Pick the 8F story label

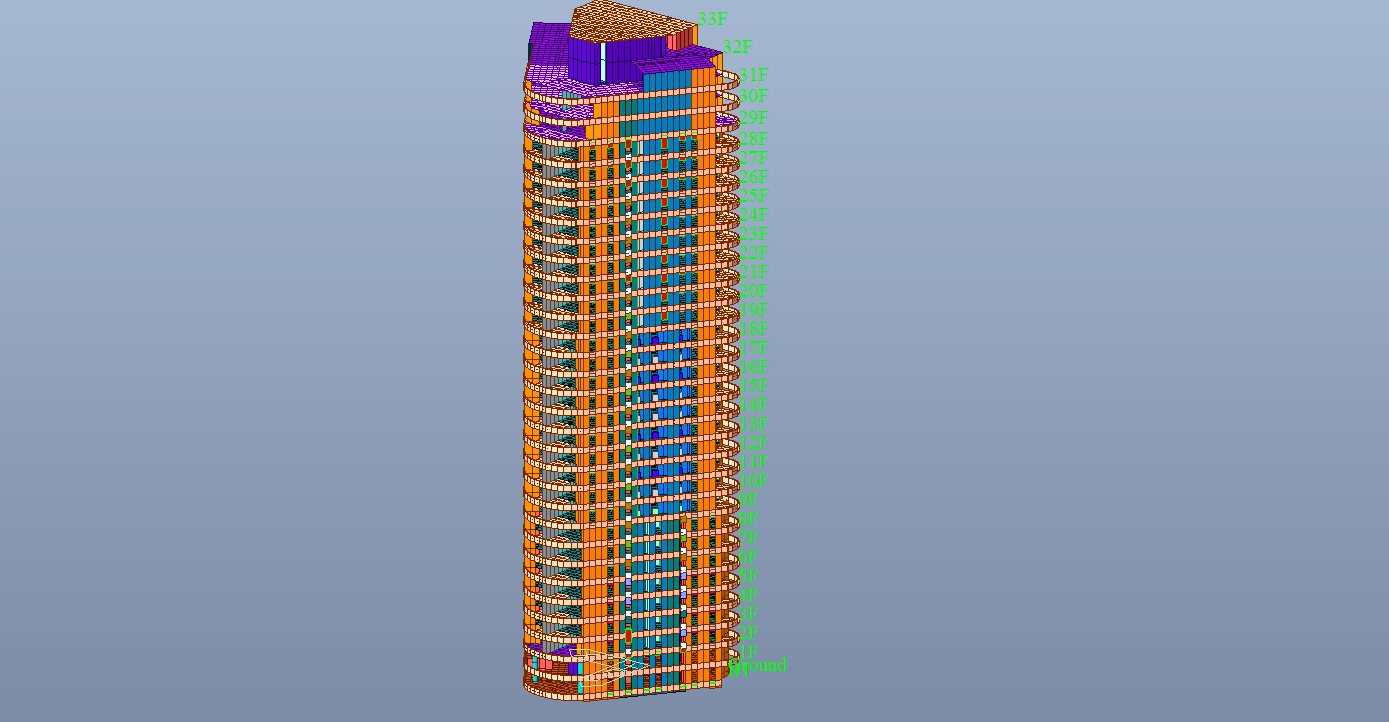point(748,519)
